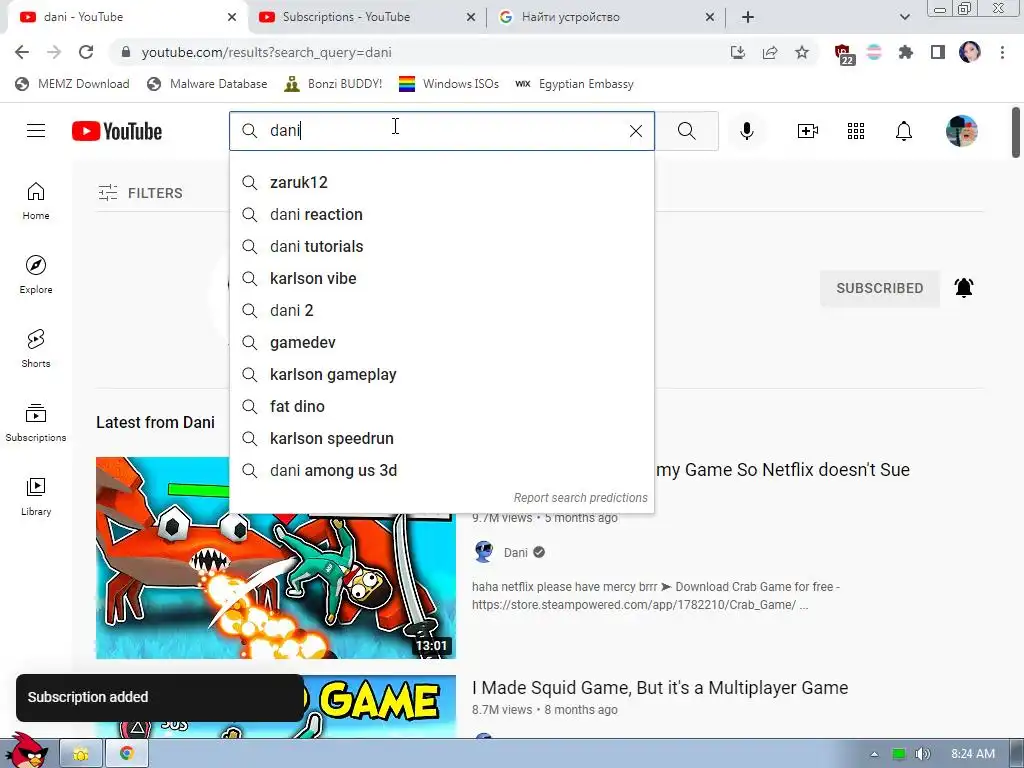
Task: Clear the search box with the X
Action: pos(635,131)
